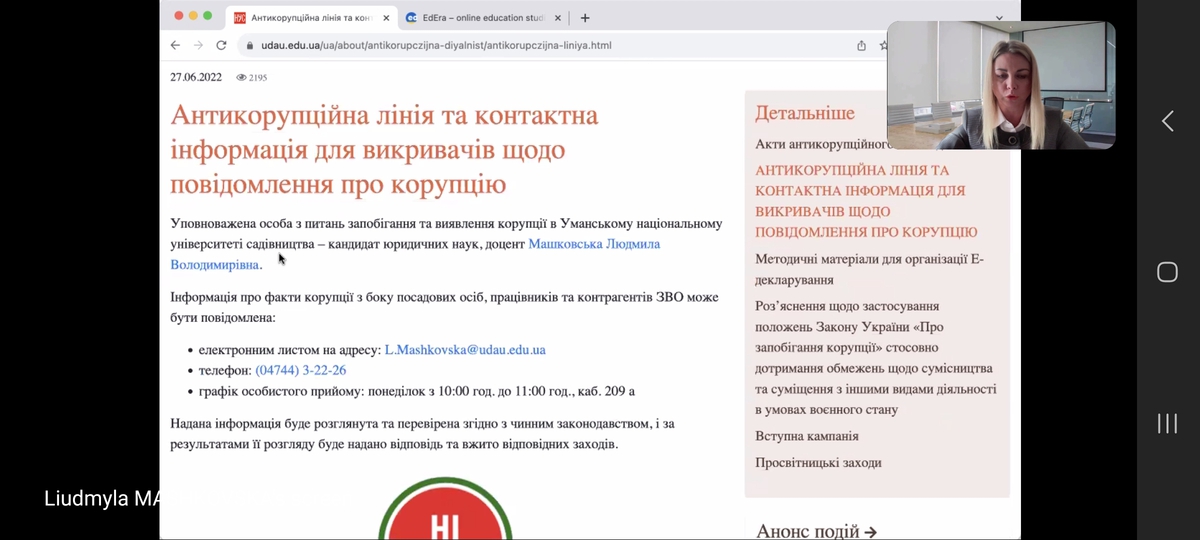Open a new browser tab with plus

pos(585,18)
